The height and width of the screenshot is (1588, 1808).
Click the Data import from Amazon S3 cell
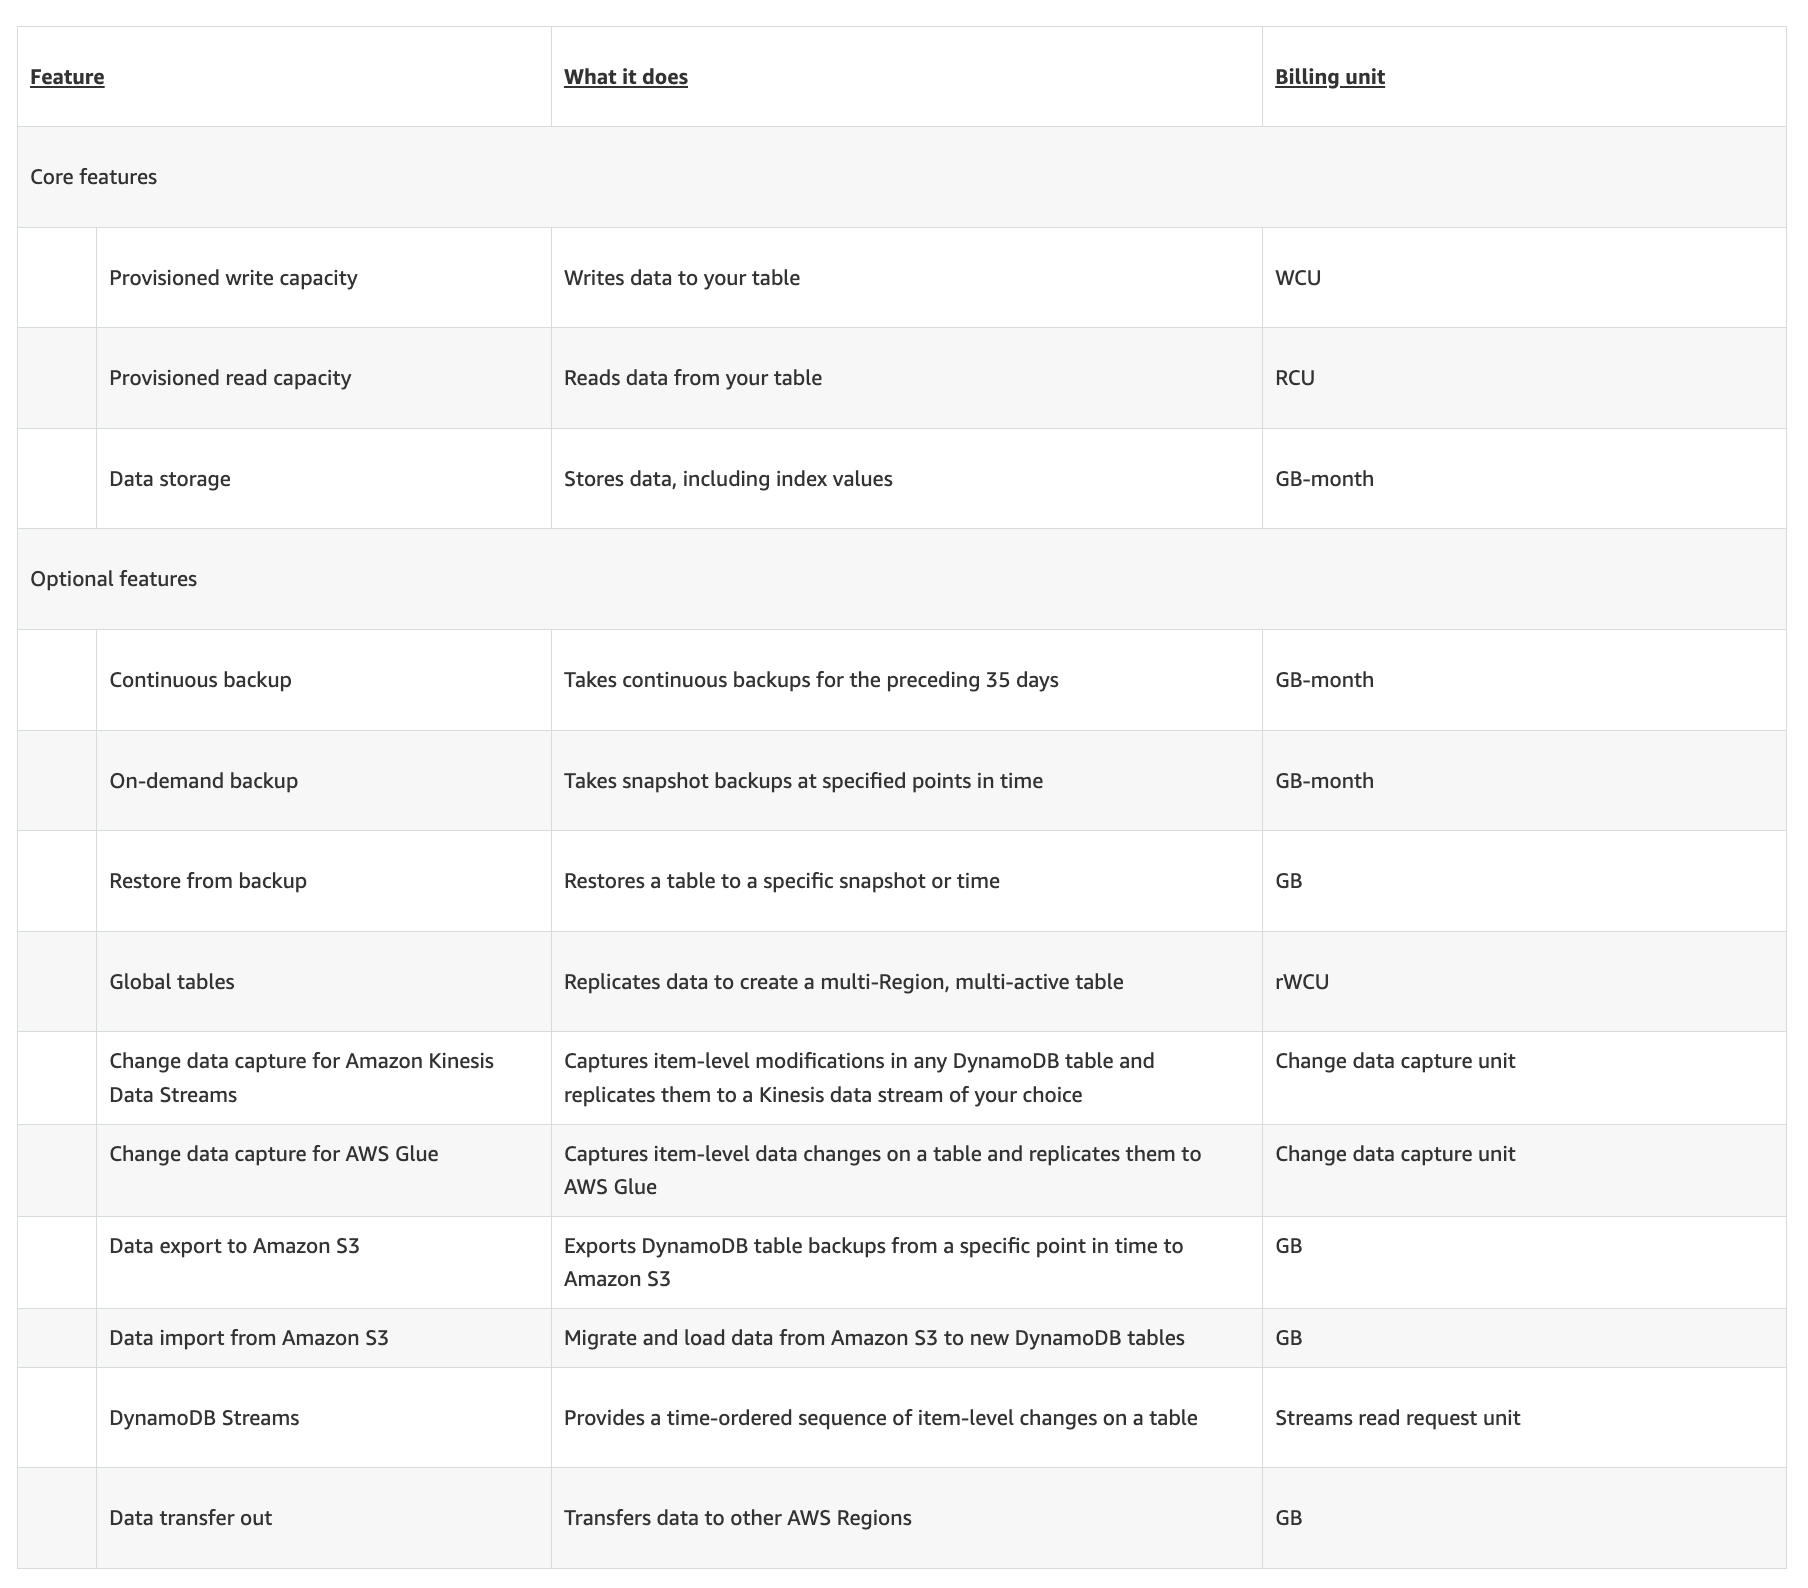[248, 1338]
